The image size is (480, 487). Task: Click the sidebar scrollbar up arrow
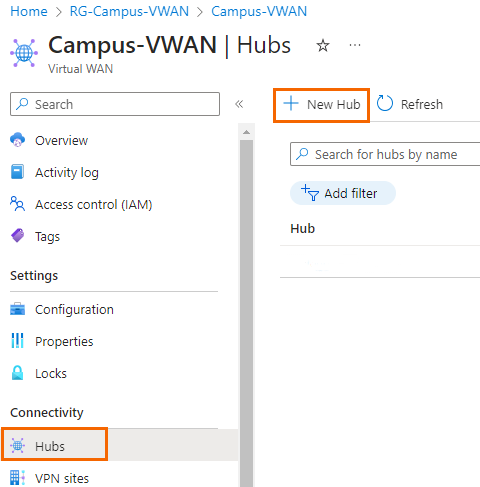click(x=246, y=132)
